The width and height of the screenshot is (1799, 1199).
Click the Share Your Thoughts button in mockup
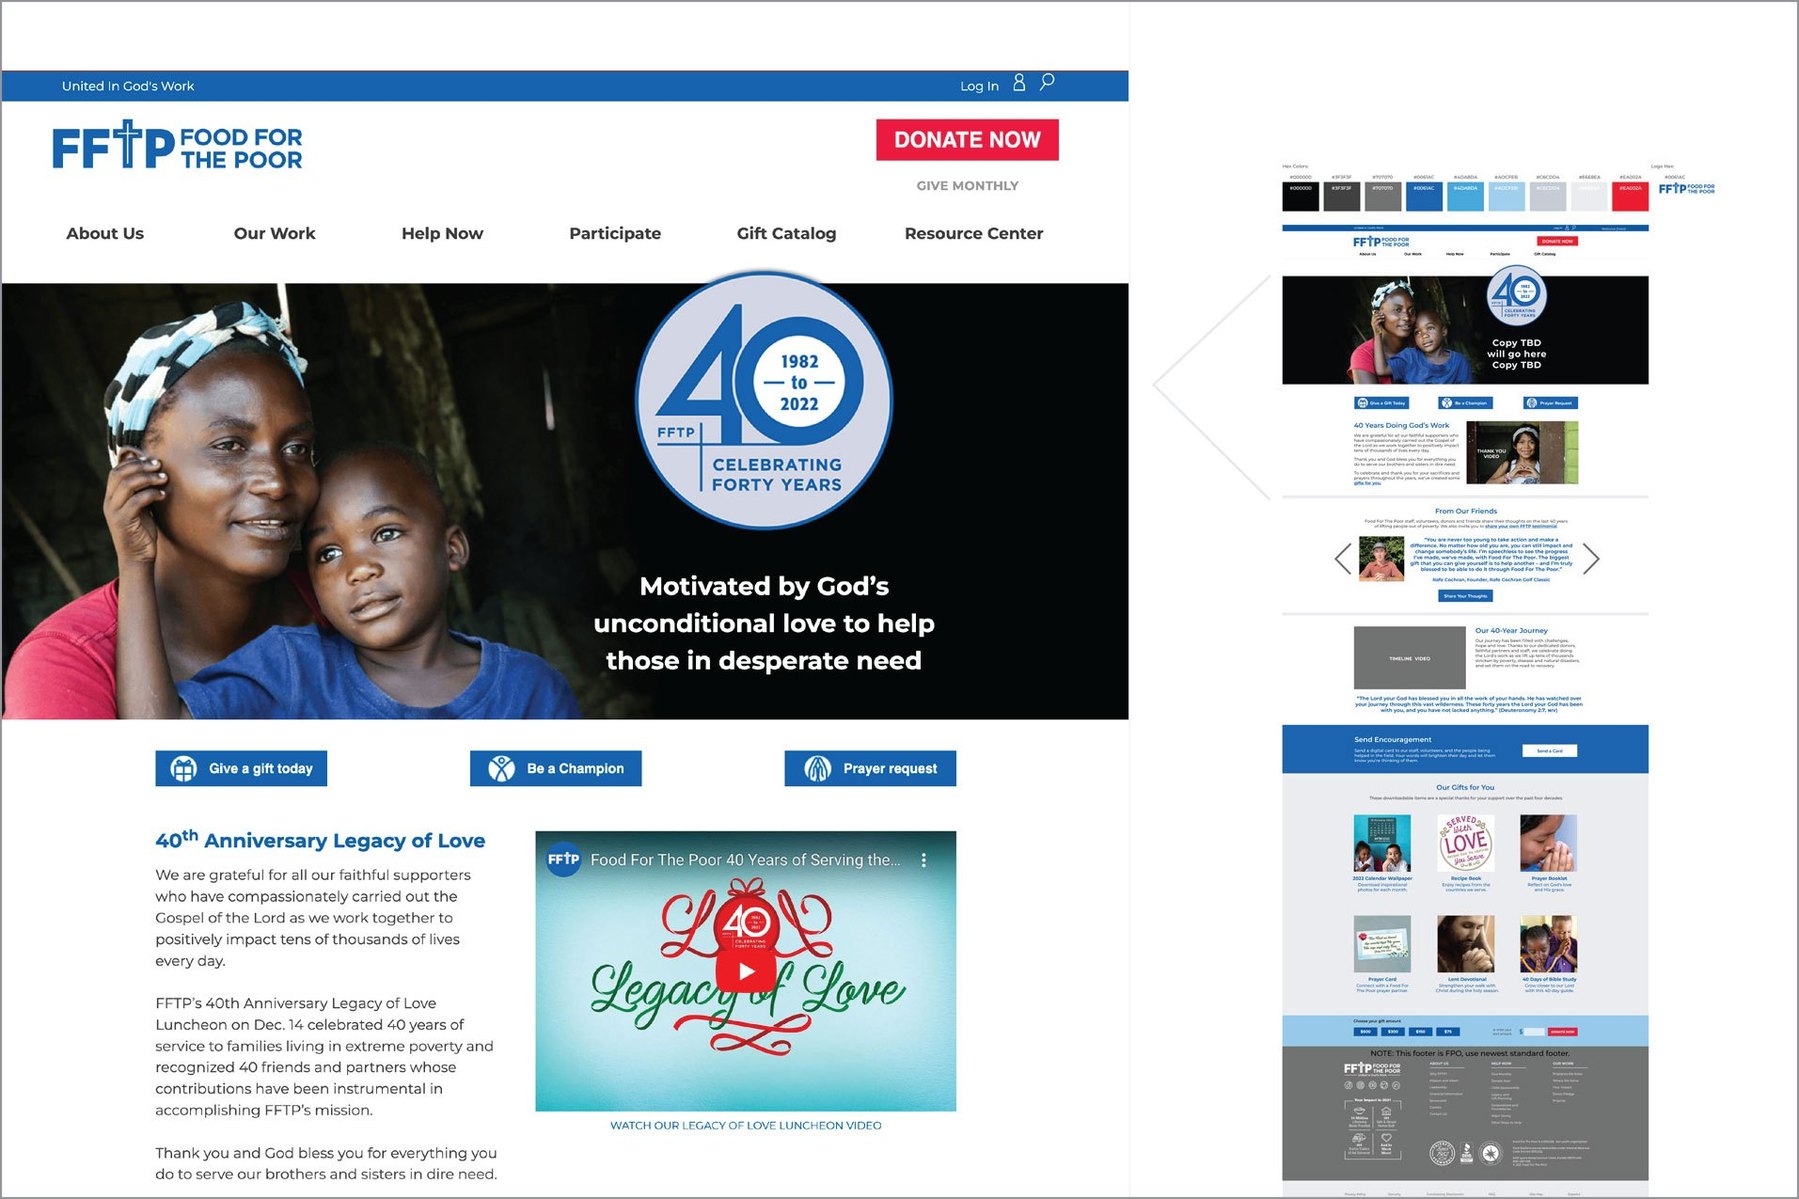pos(1465,596)
